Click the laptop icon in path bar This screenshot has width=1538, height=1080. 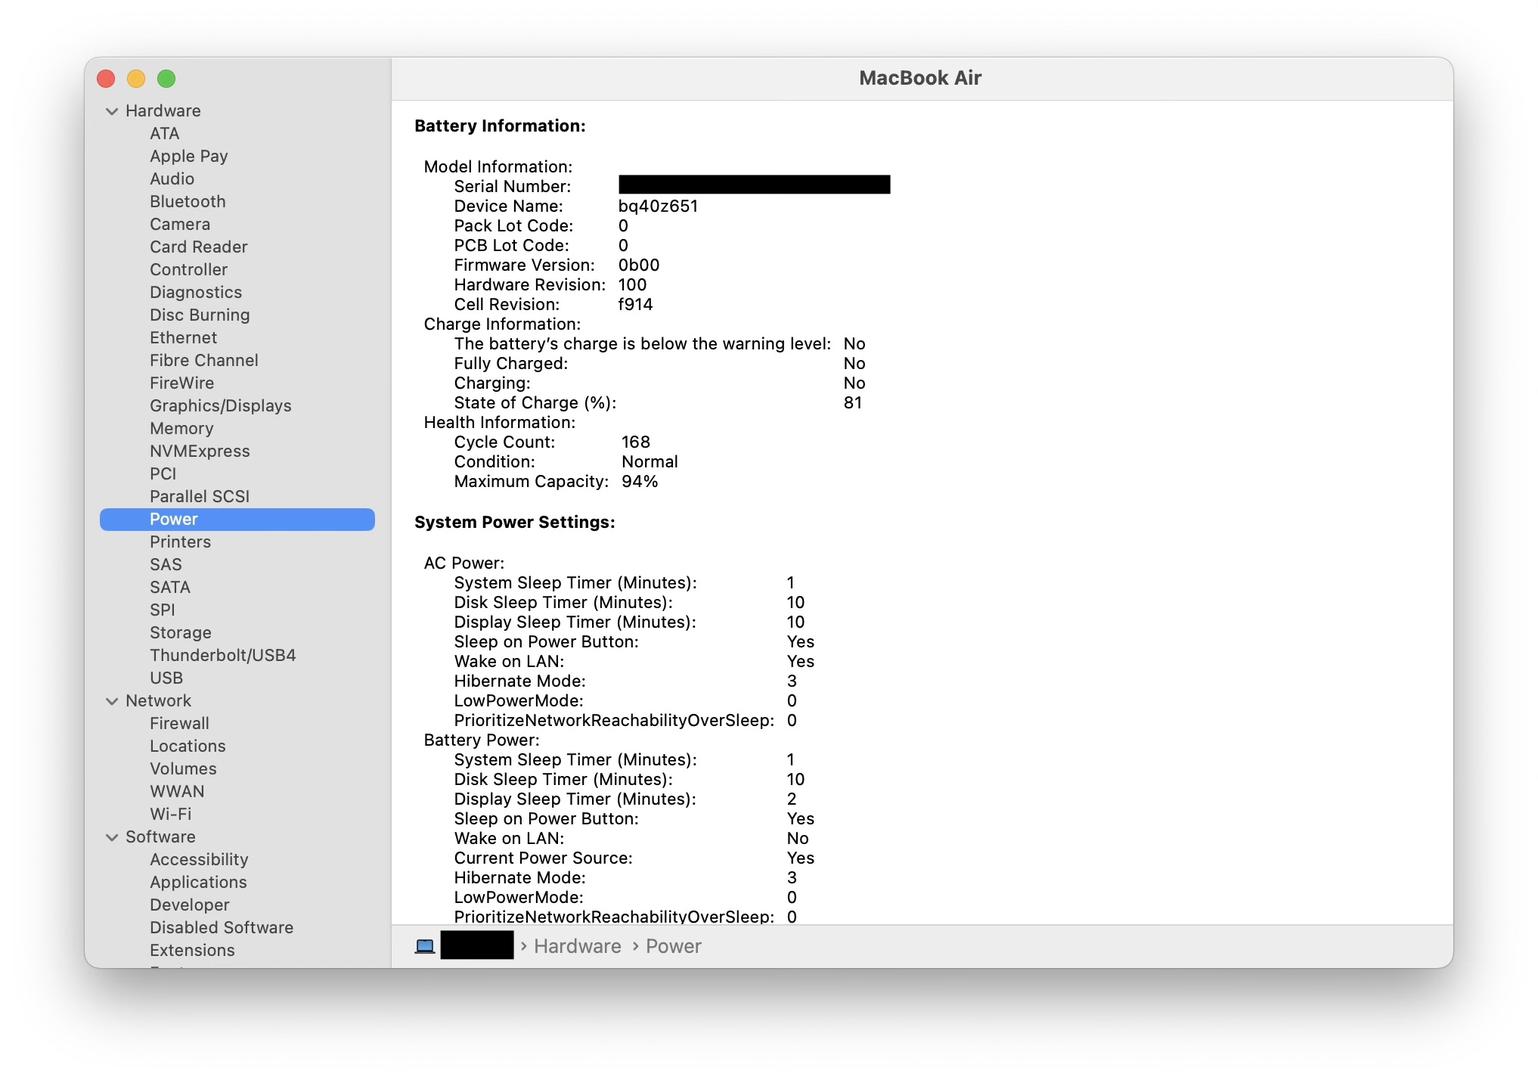tap(425, 946)
